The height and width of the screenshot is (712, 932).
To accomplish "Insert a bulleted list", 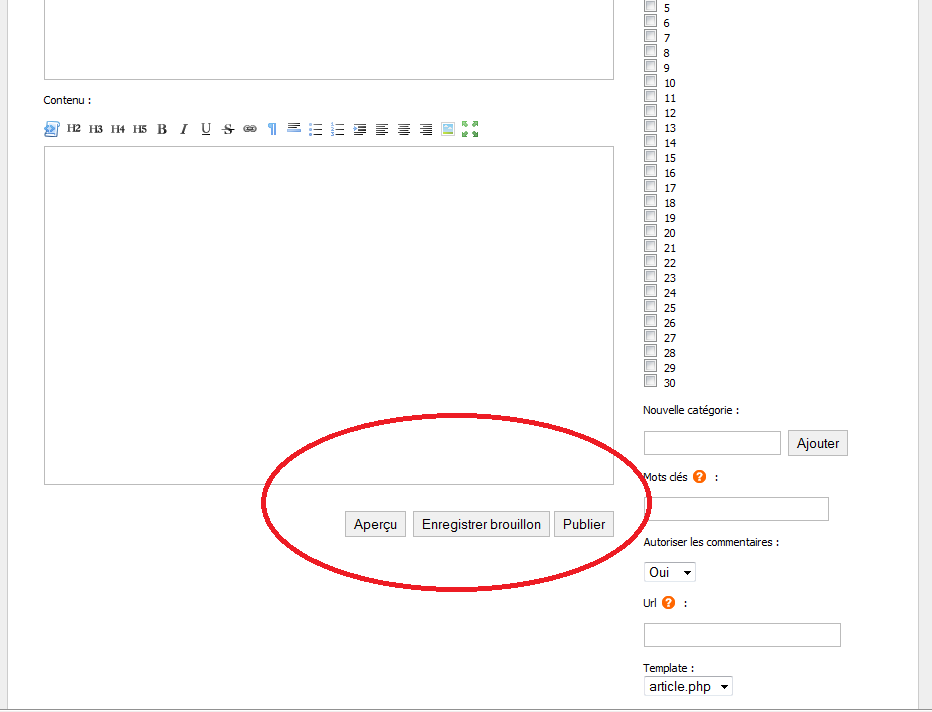I will pos(316,129).
